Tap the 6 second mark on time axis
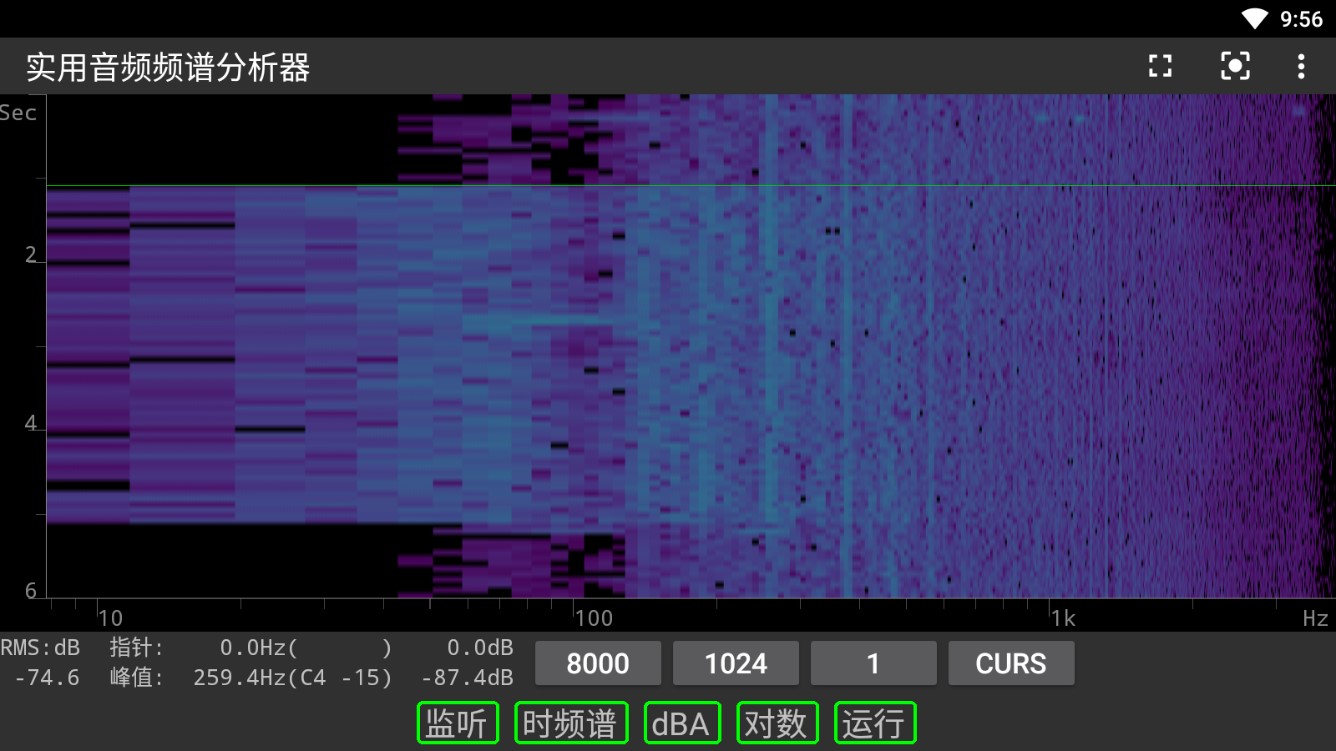This screenshot has height=751, width=1336. click(x=31, y=591)
